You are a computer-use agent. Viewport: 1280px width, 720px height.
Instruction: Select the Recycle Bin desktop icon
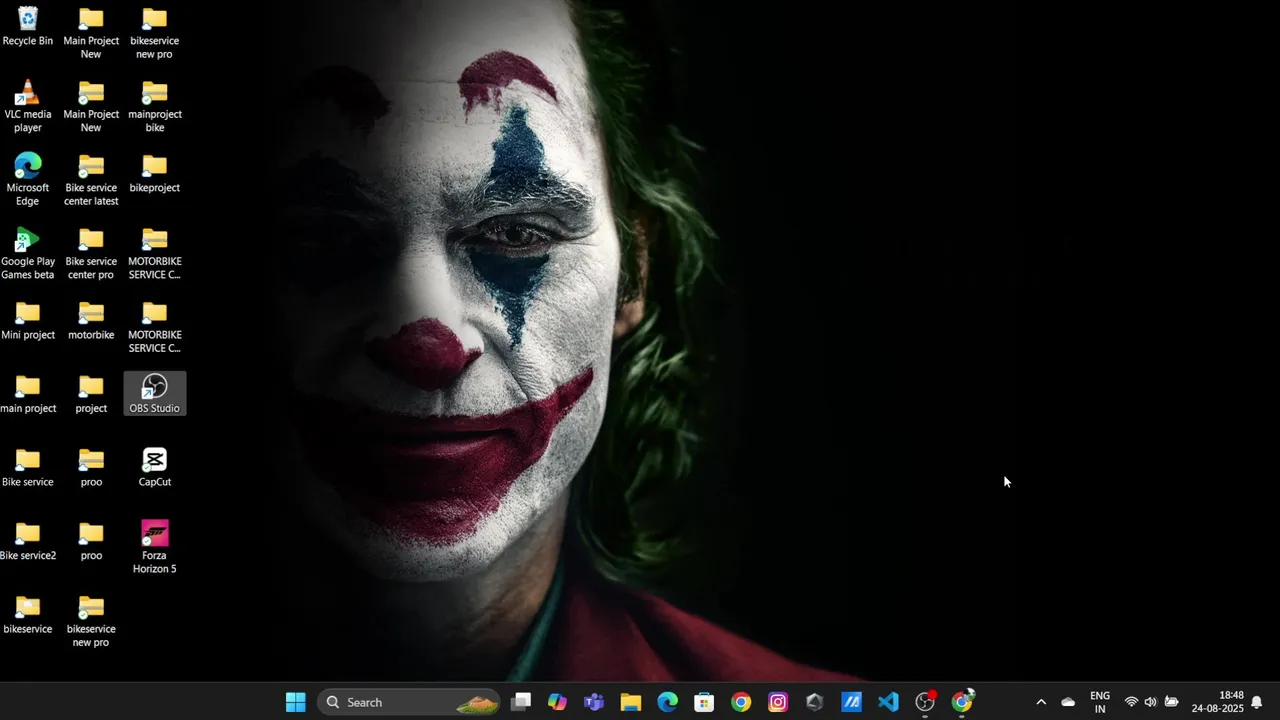(28, 27)
